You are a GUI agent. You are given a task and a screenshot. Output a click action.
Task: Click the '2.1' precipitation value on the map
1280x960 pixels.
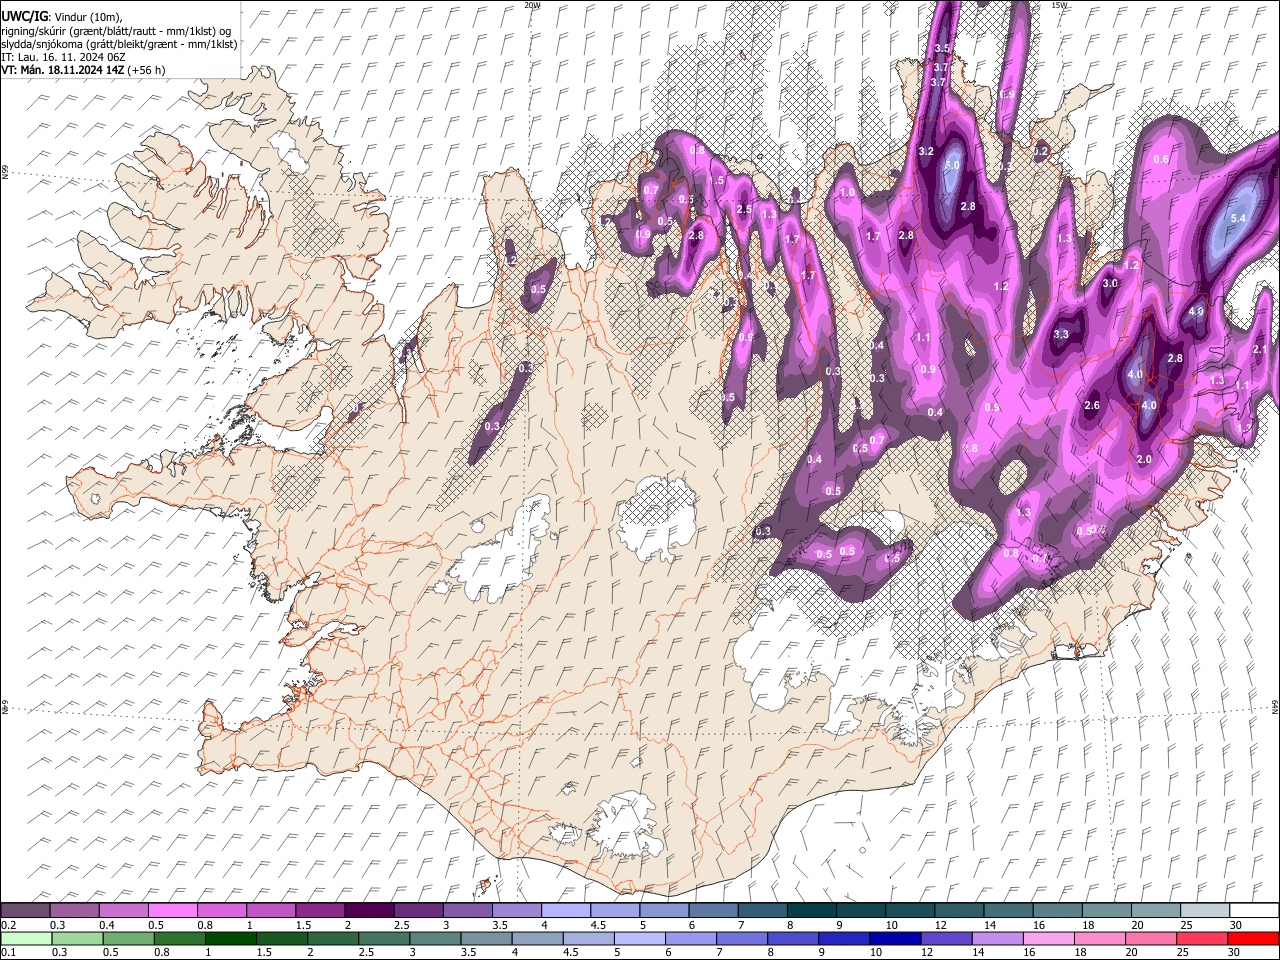1260,350
